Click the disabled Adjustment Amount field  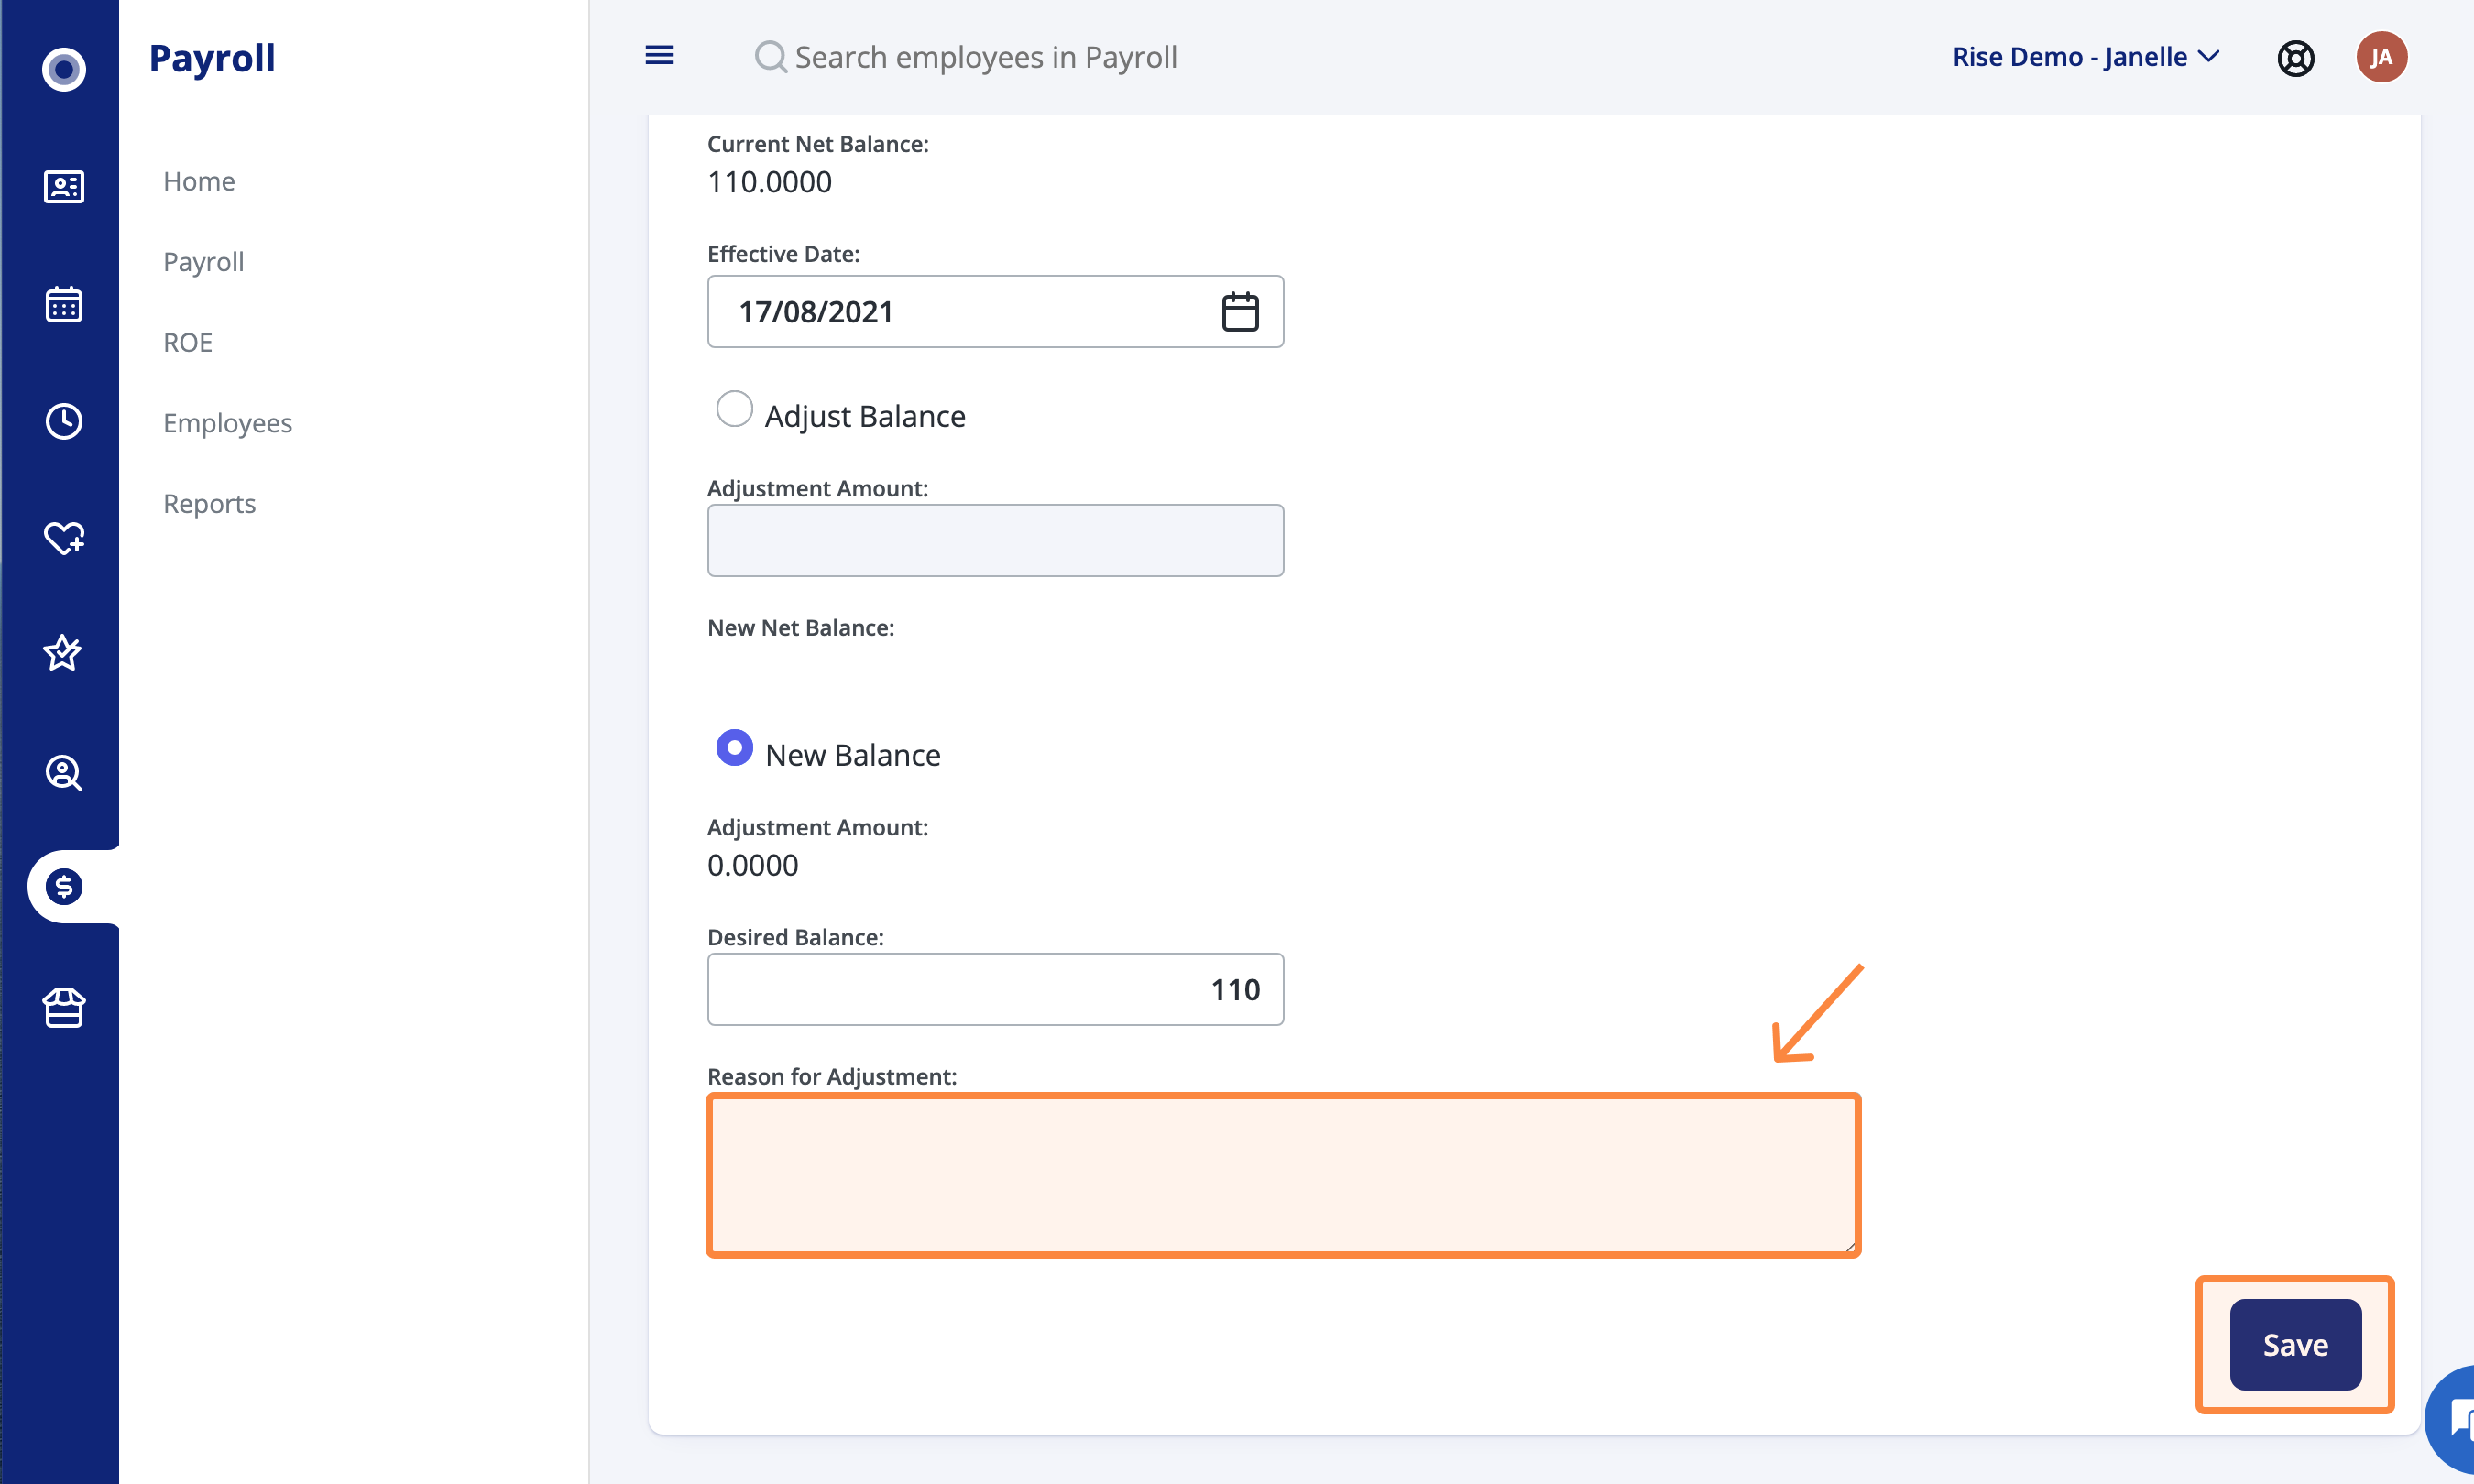pos(995,540)
